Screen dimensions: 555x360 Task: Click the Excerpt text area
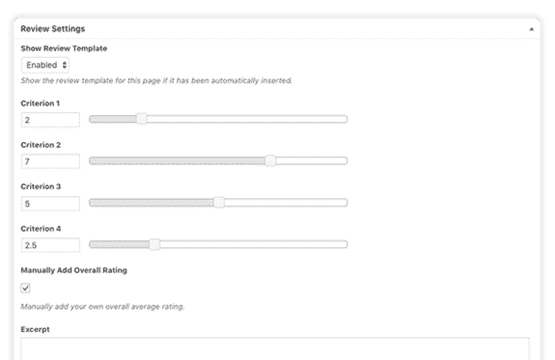pyautogui.click(x=275, y=349)
